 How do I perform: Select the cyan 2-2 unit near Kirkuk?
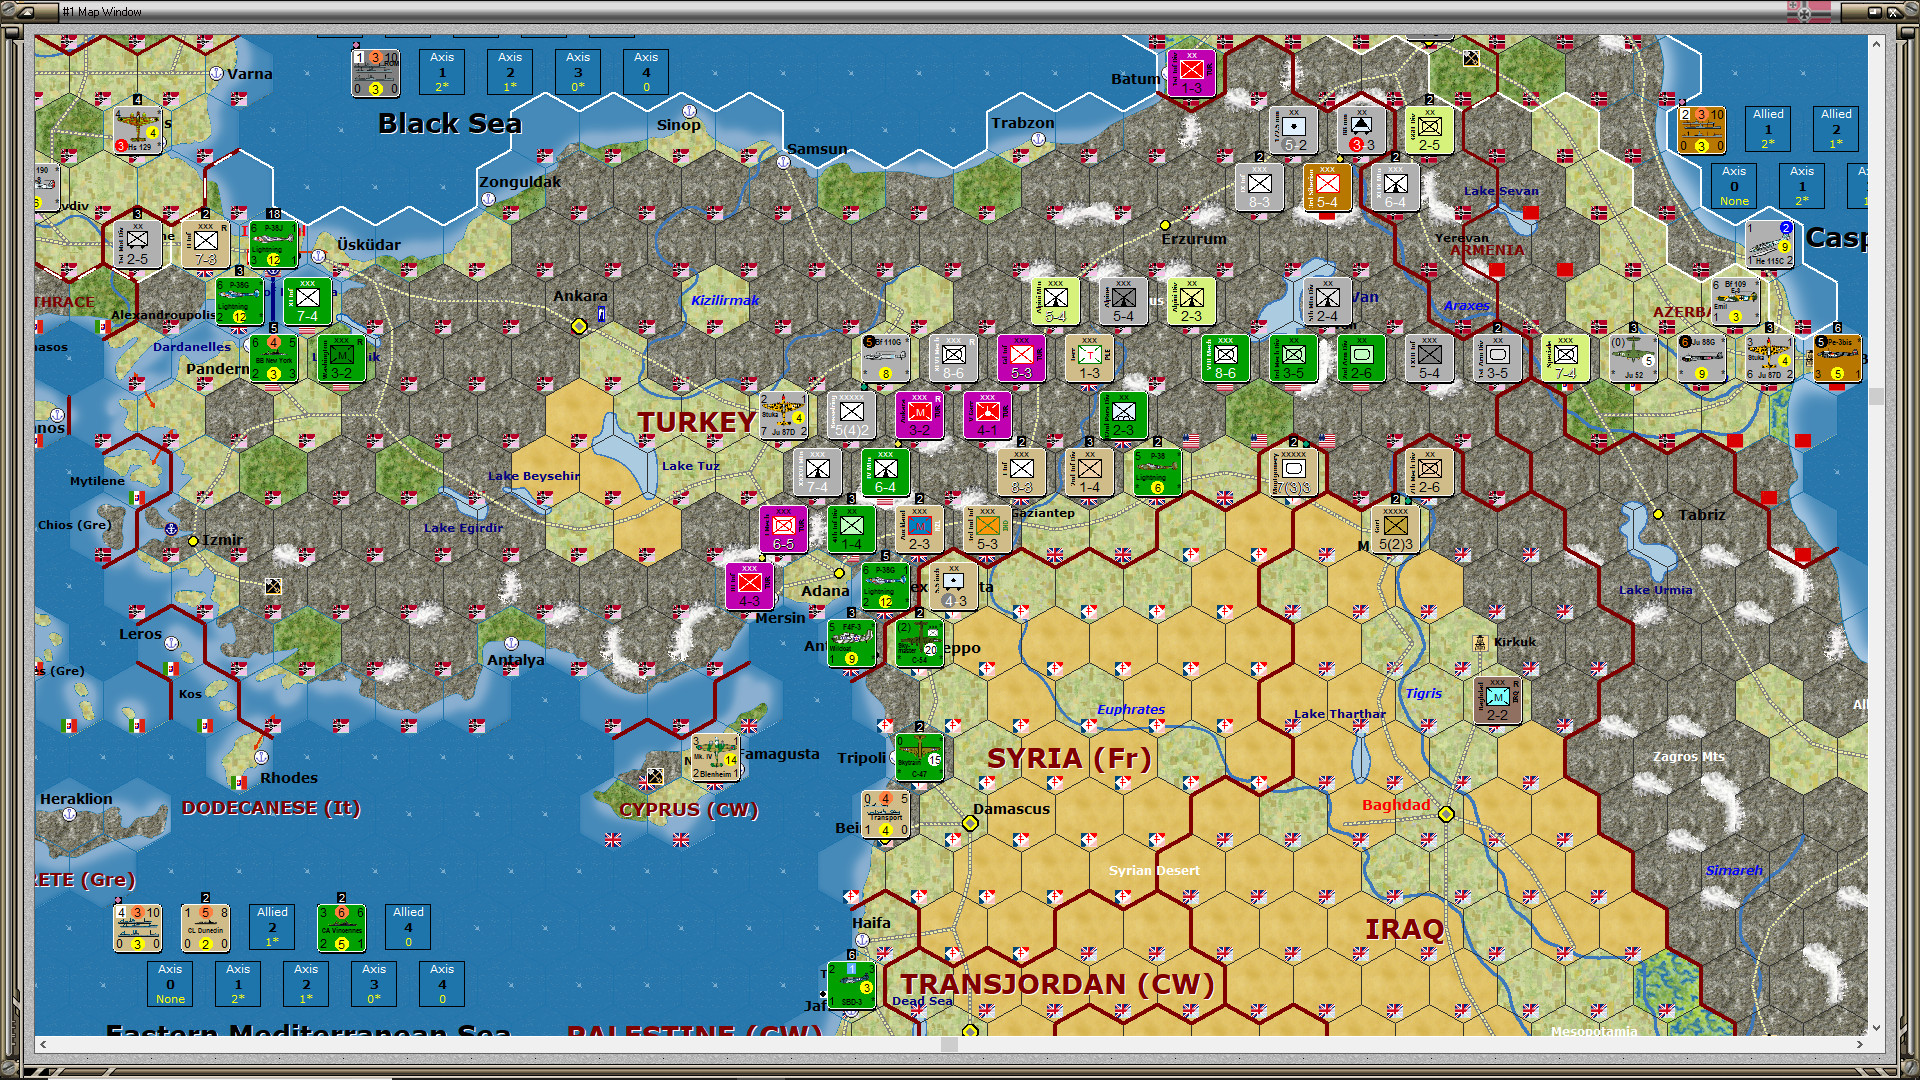coord(1497,700)
